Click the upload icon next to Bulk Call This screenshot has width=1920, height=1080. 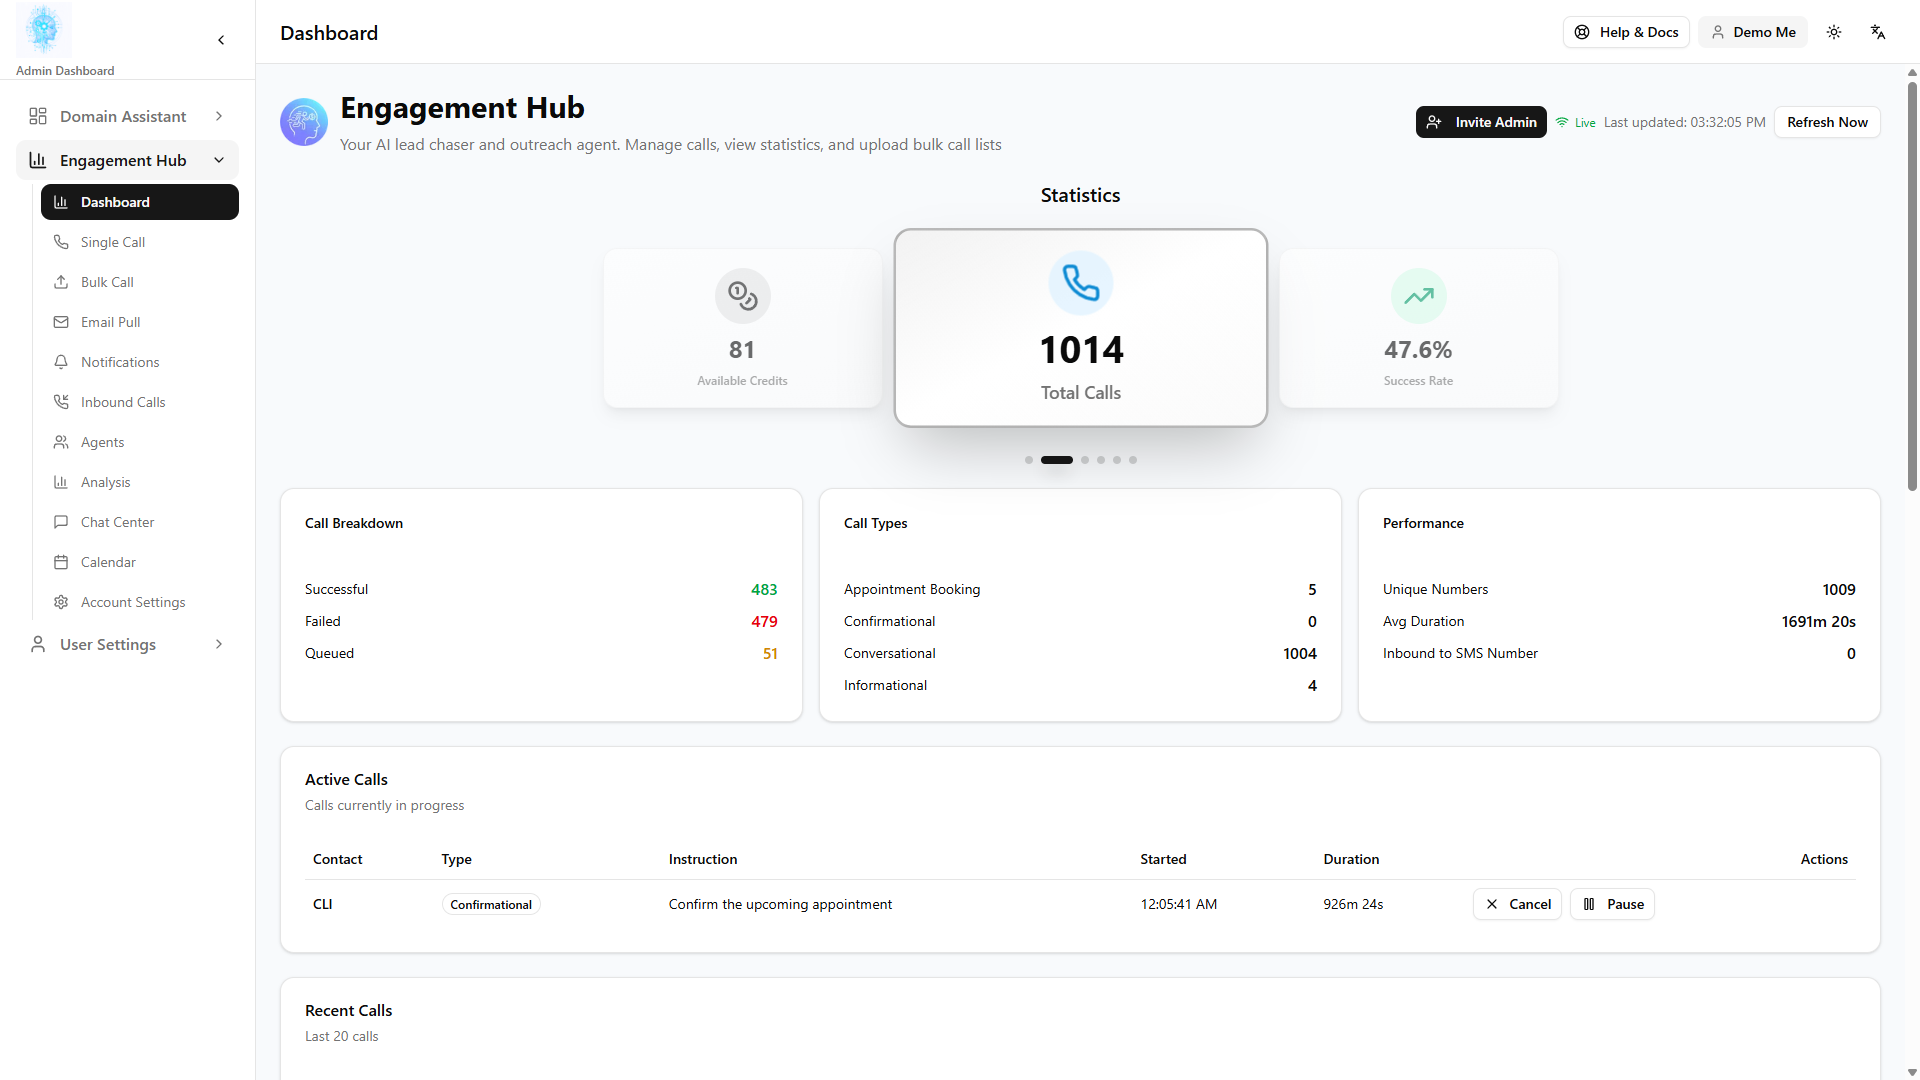(x=61, y=282)
